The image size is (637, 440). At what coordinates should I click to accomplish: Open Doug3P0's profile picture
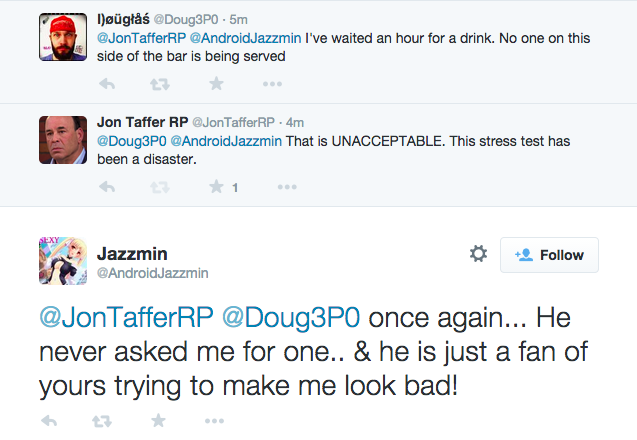(66, 39)
